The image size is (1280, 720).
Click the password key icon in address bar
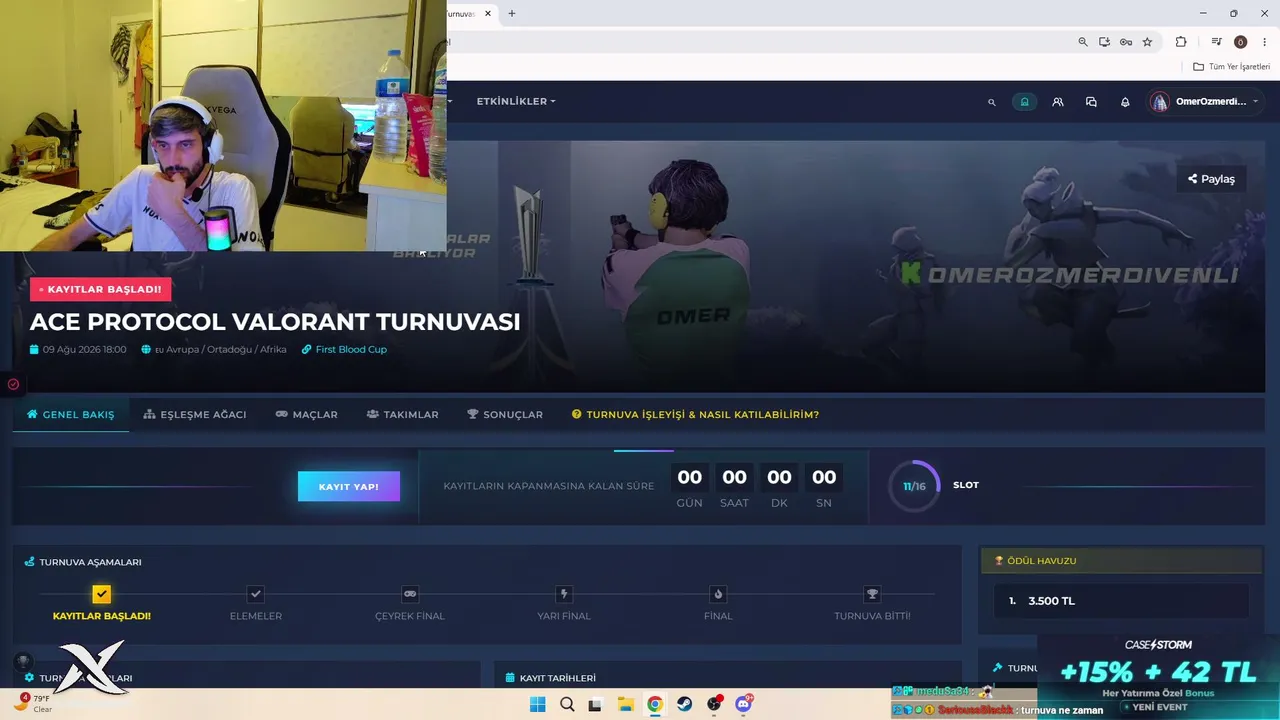1126,42
